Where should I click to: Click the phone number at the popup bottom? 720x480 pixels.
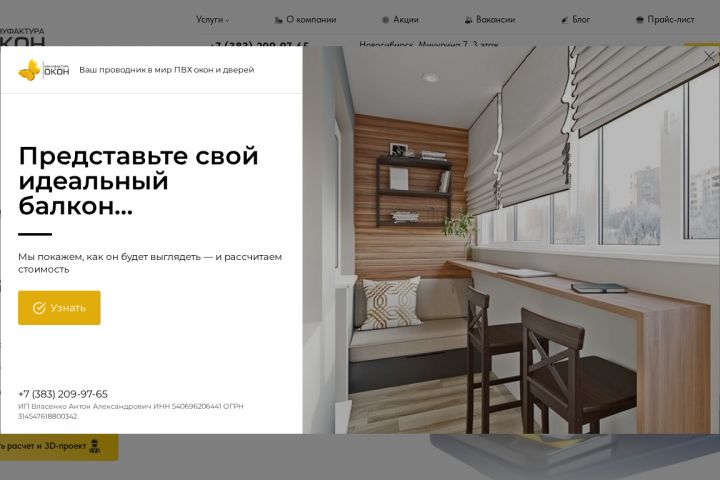(63, 394)
